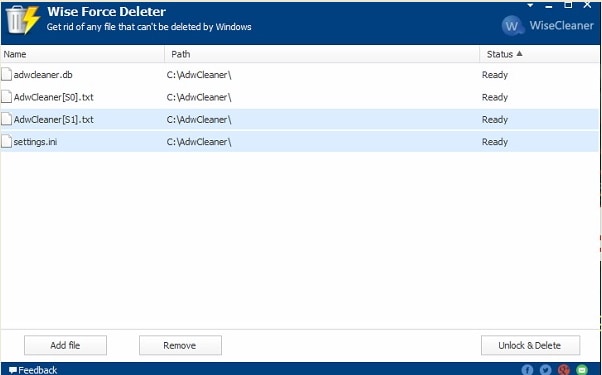Sort by the Status column header
The width and height of the screenshot is (602, 375).
pyautogui.click(x=539, y=54)
